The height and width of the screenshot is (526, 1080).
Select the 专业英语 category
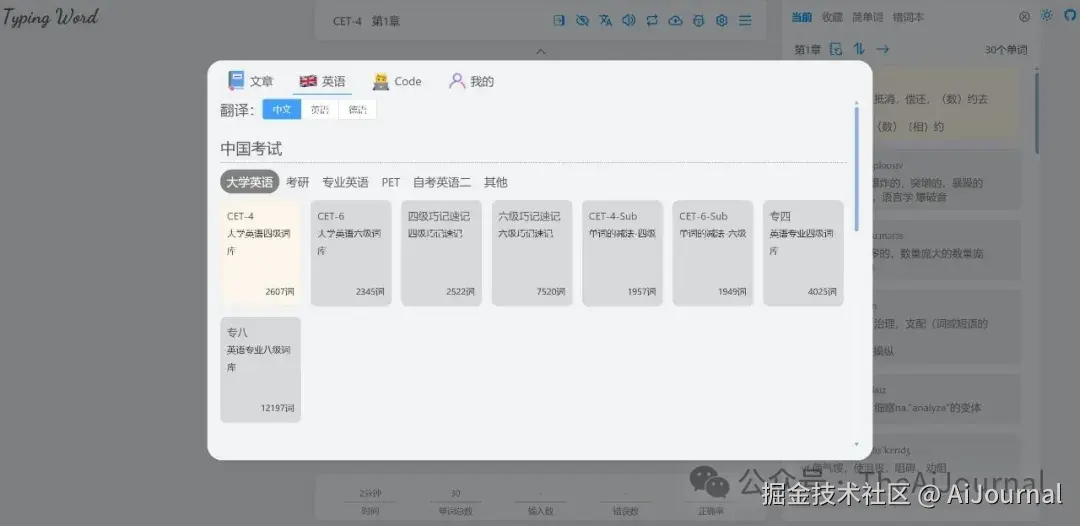tap(345, 182)
